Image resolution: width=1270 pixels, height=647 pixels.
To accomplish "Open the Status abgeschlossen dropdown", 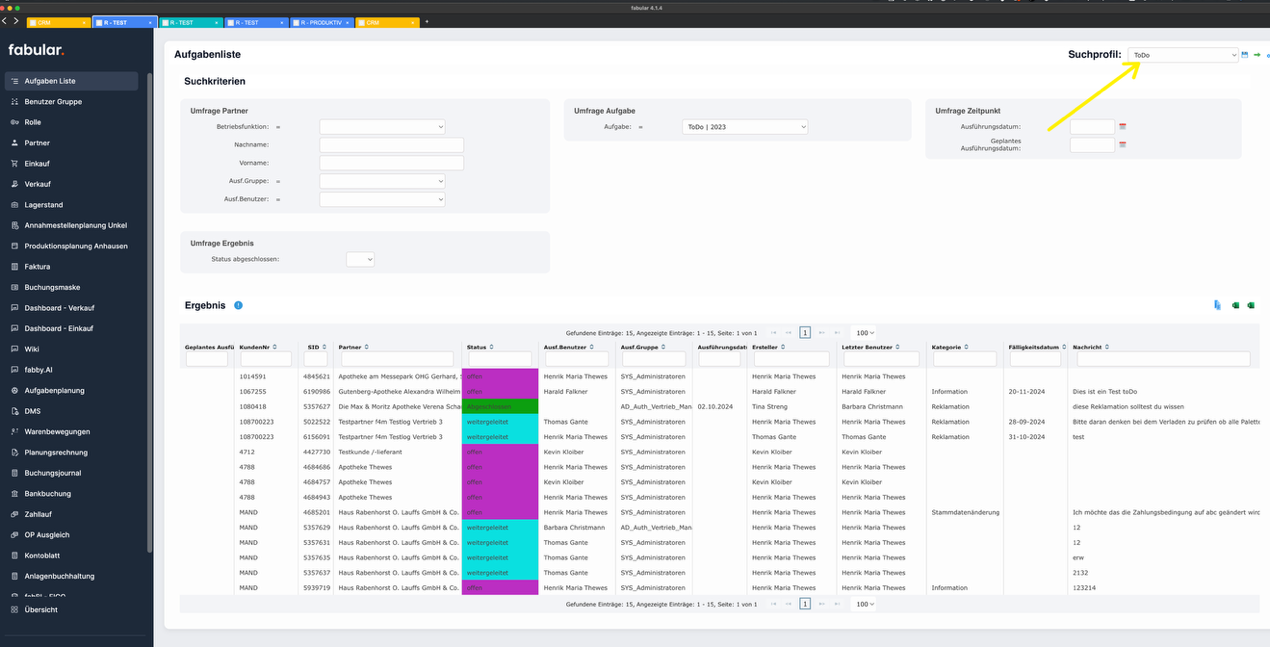I will pos(360,257).
